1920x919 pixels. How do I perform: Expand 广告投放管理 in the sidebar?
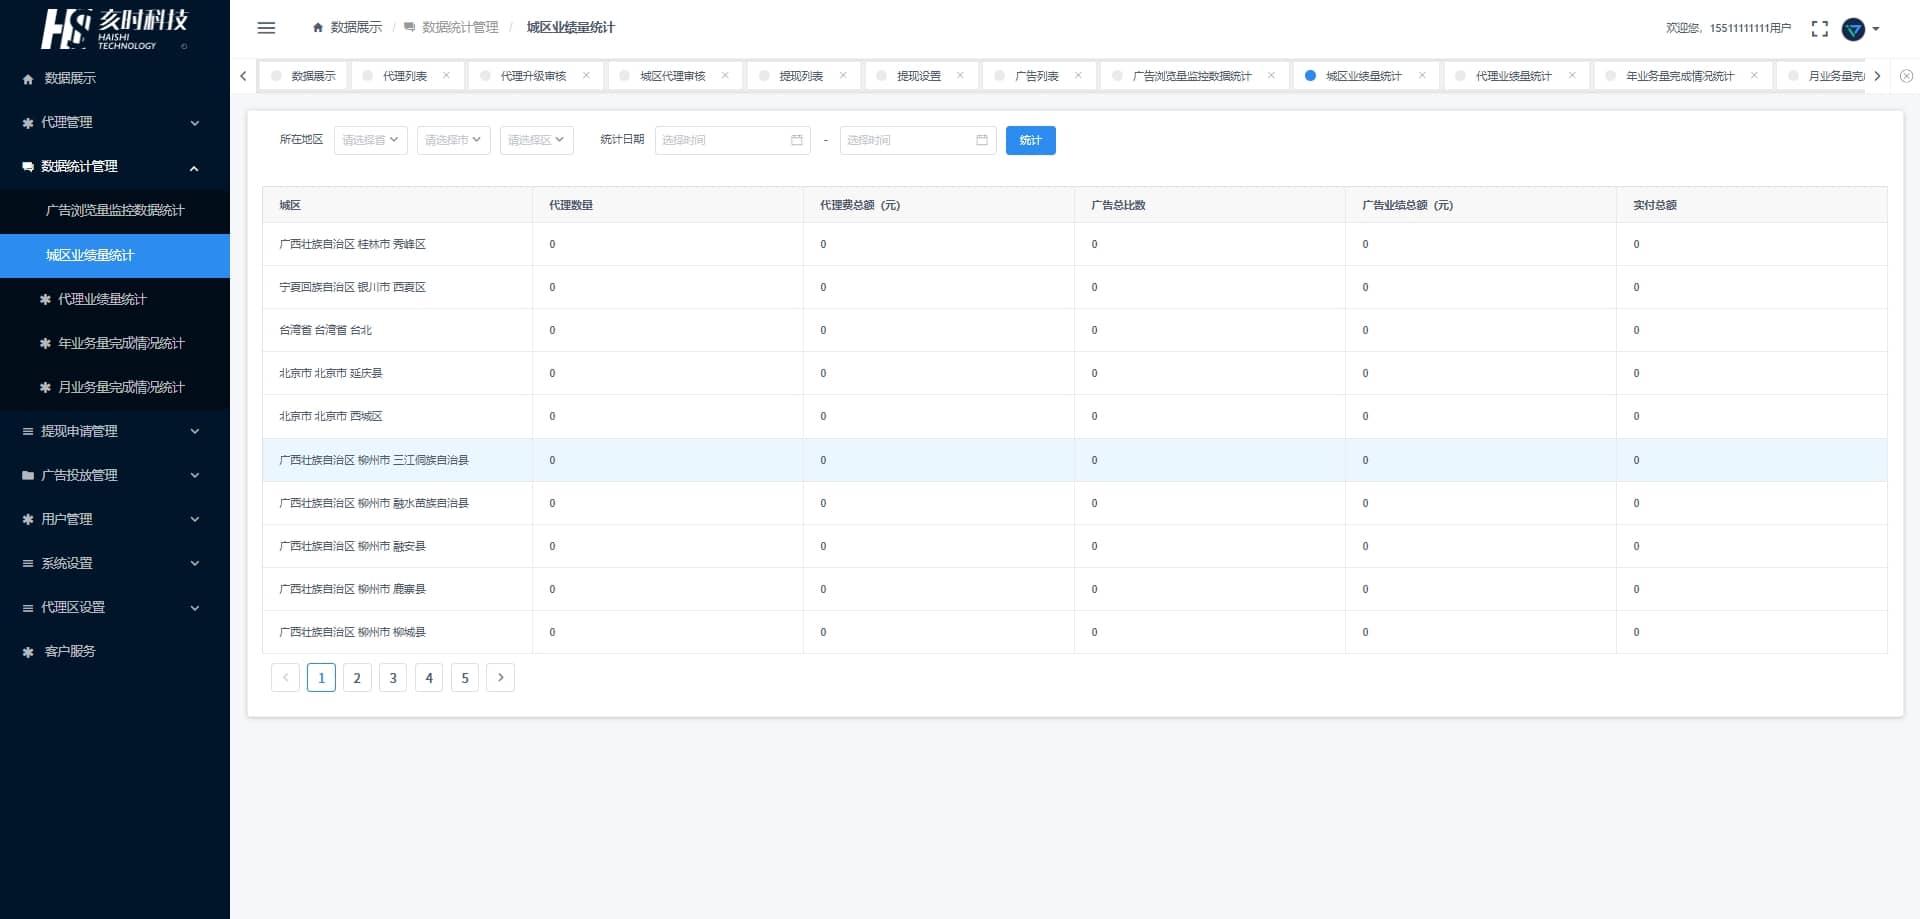click(x=115, y=475)
